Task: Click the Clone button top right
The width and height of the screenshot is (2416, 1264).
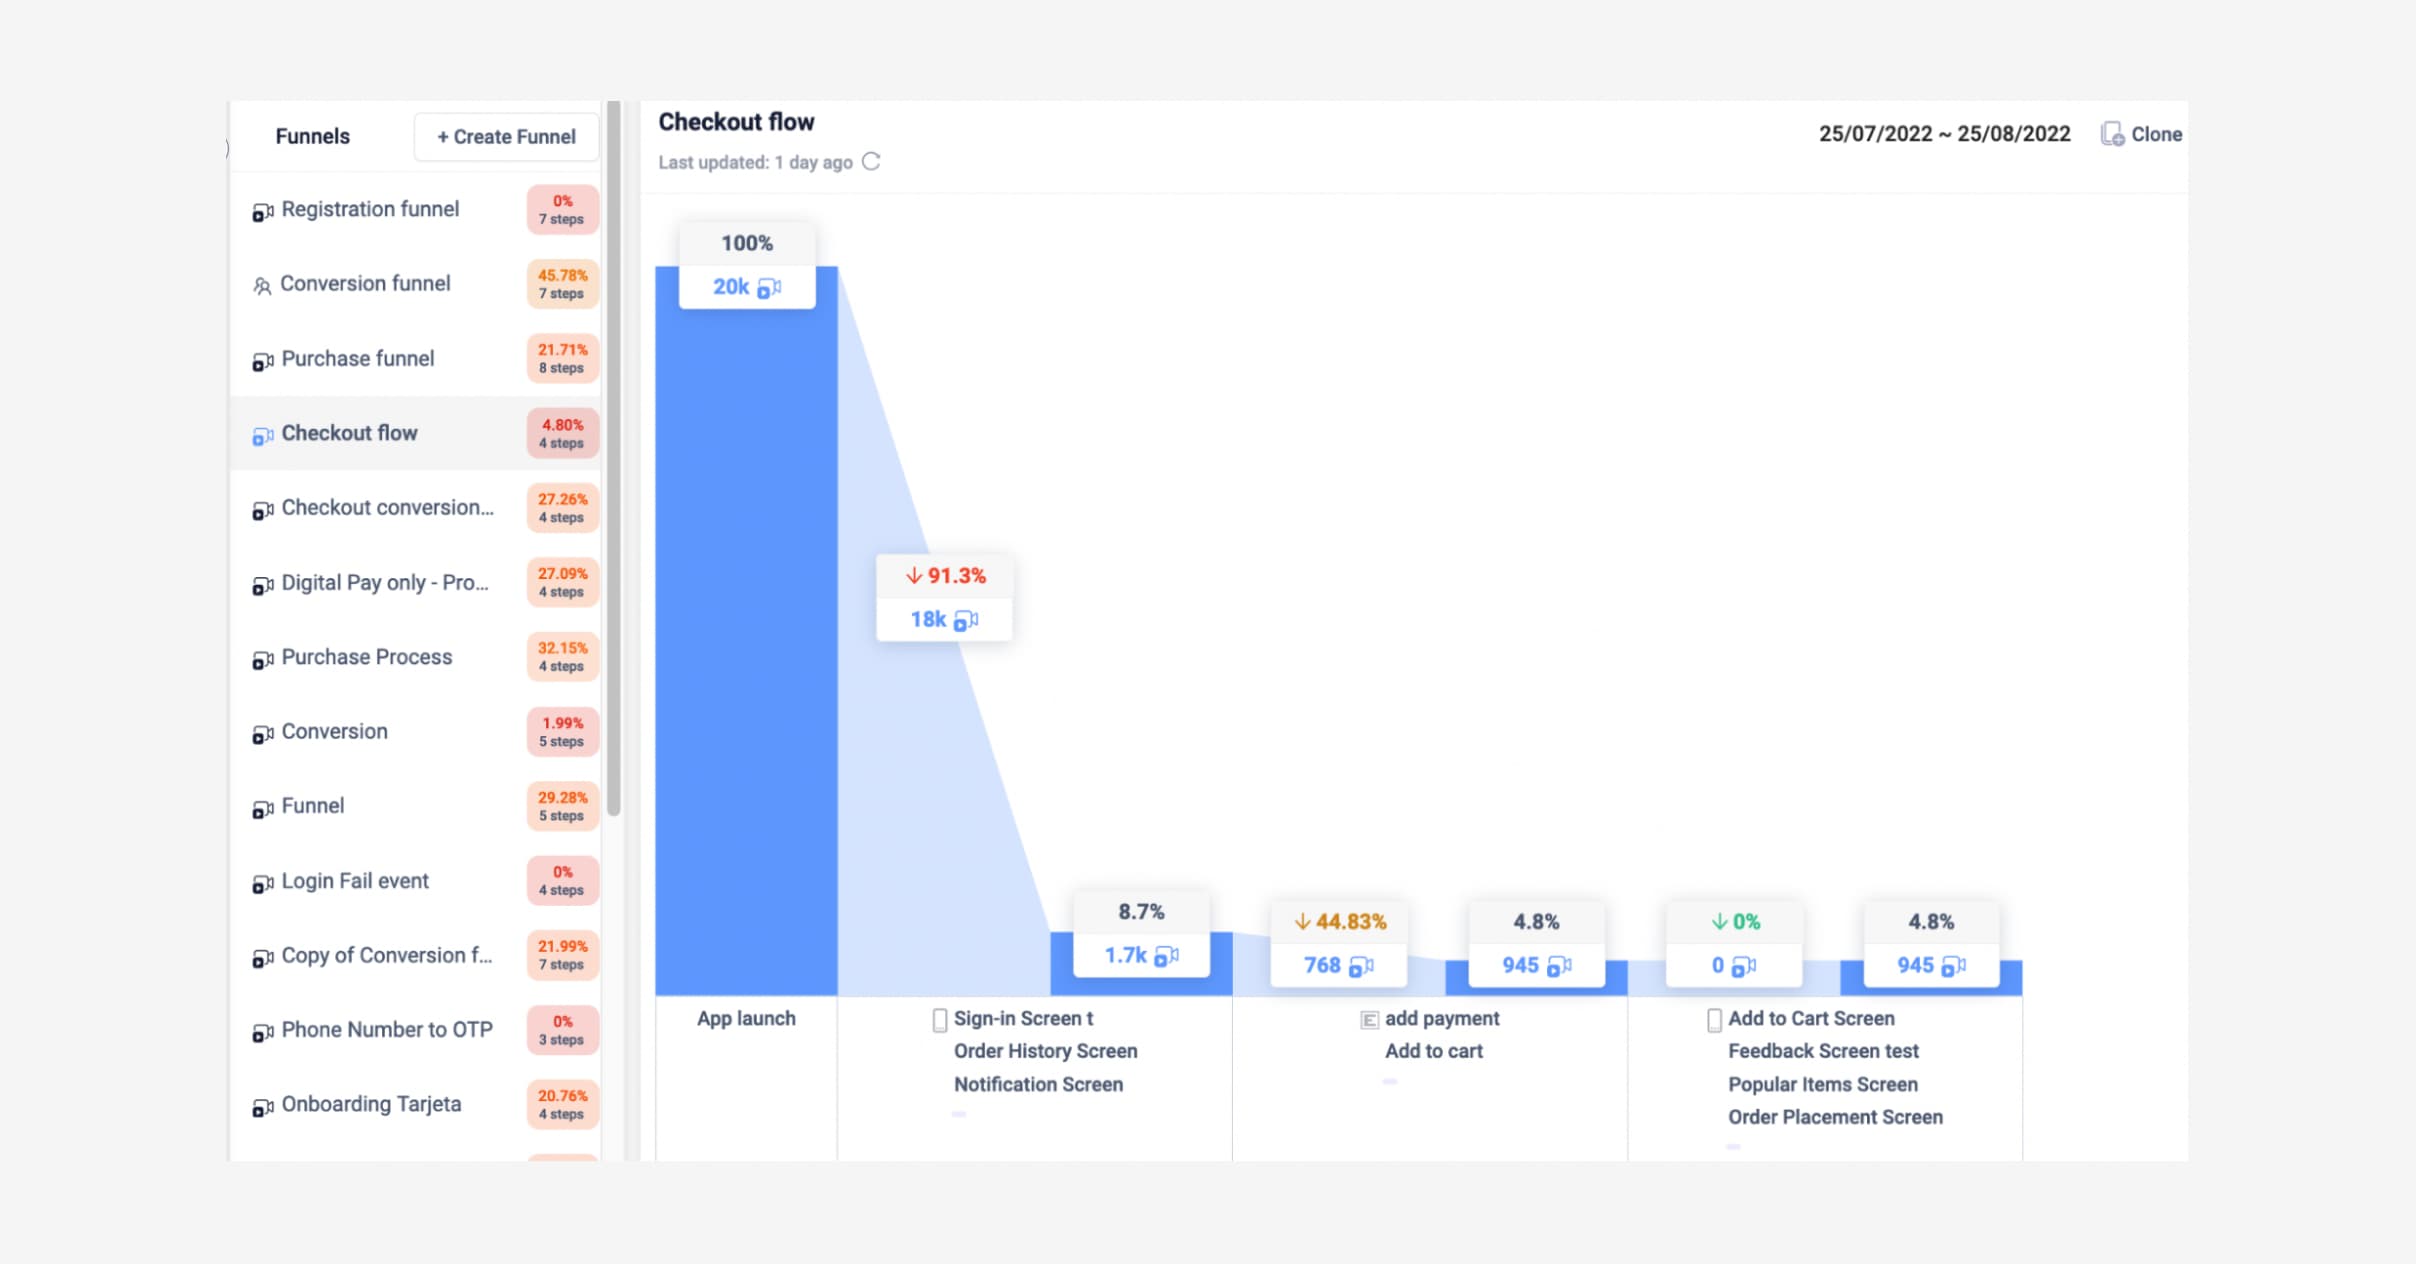Action: (x=2141, y=133)
